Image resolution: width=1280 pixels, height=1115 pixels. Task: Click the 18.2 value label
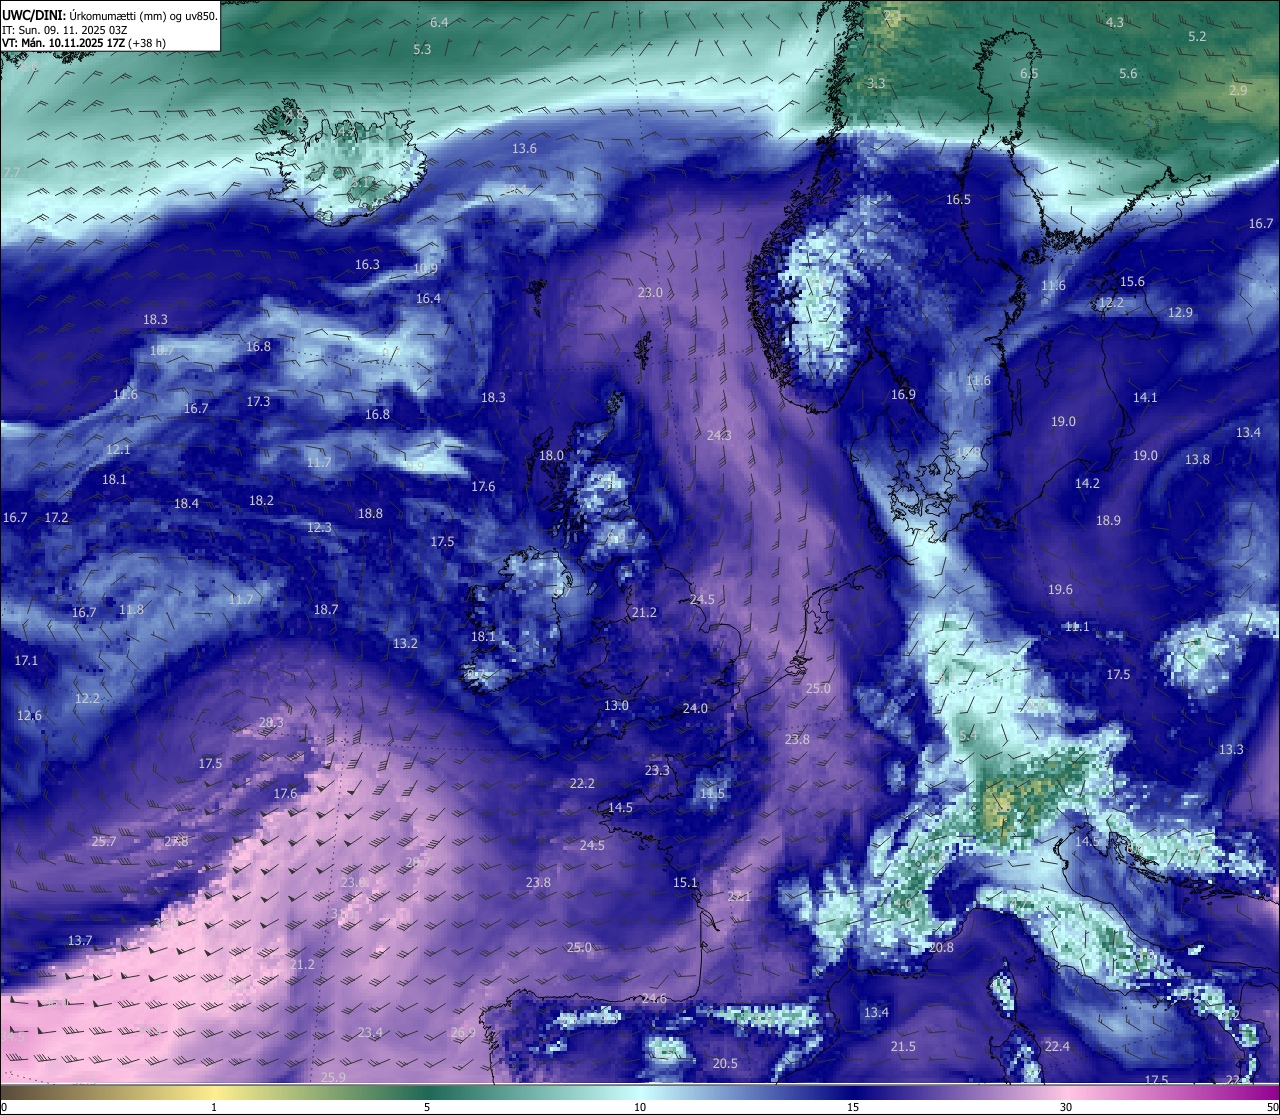[x=261, y=500]
